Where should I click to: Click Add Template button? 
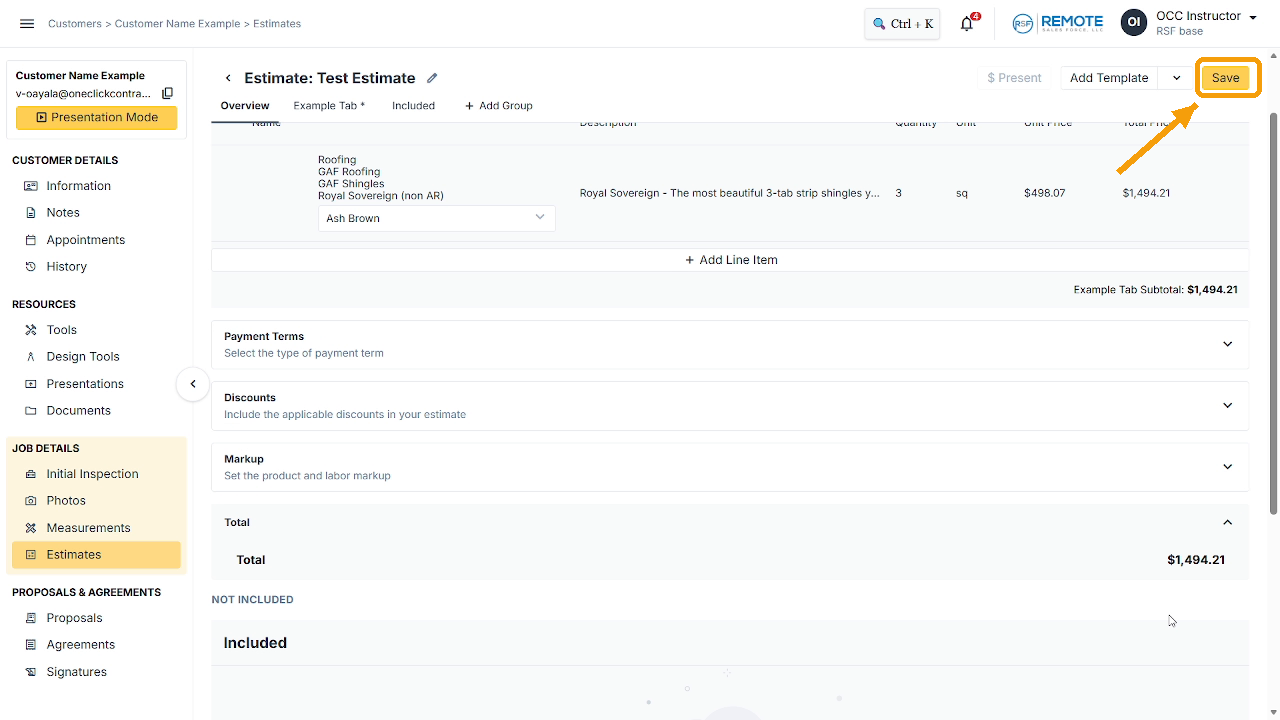1109,78
